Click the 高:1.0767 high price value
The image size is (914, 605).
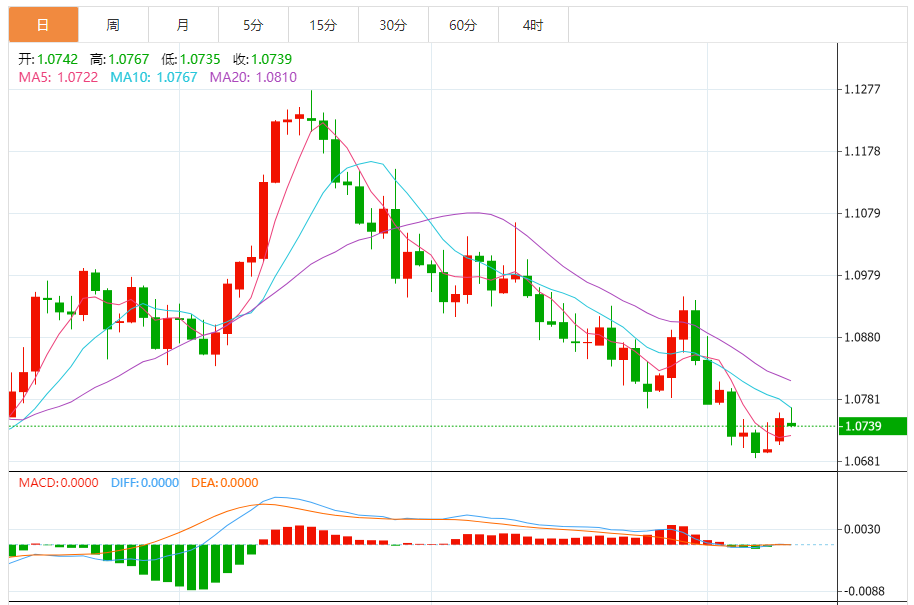pyautogui.click(x=119, y=59)
